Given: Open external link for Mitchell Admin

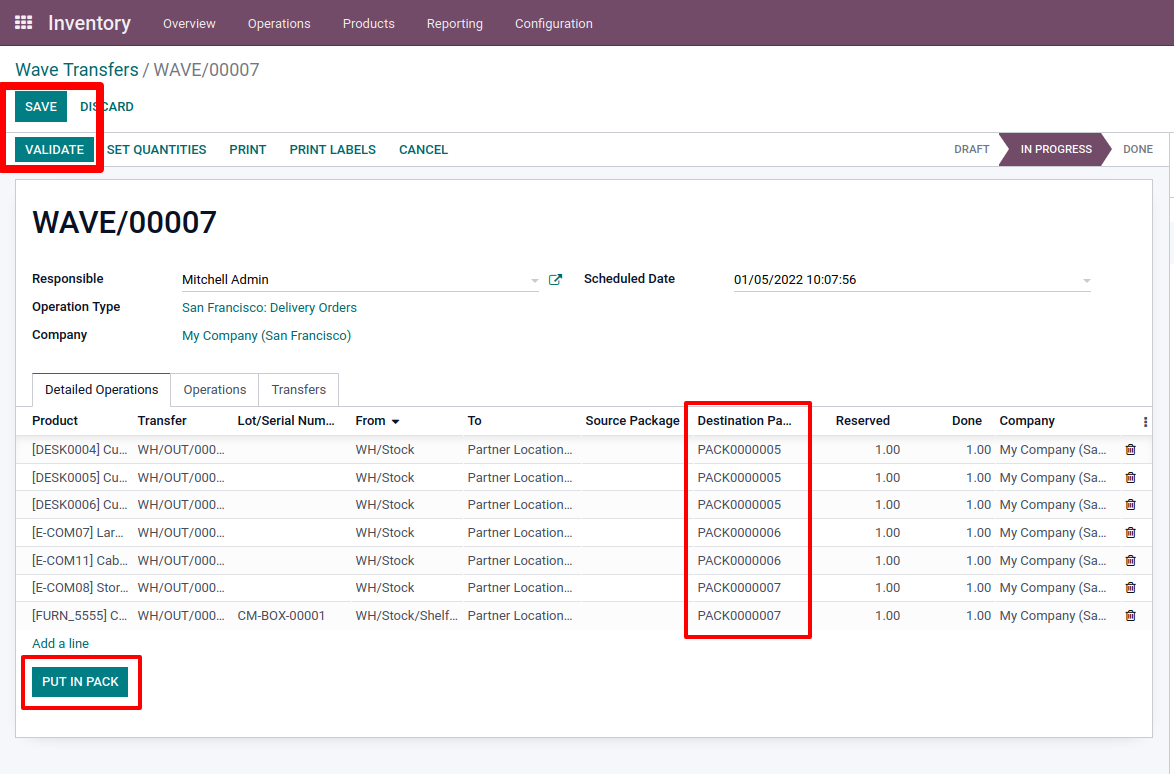Looking at the screenshot, I should tap(555, 279).
